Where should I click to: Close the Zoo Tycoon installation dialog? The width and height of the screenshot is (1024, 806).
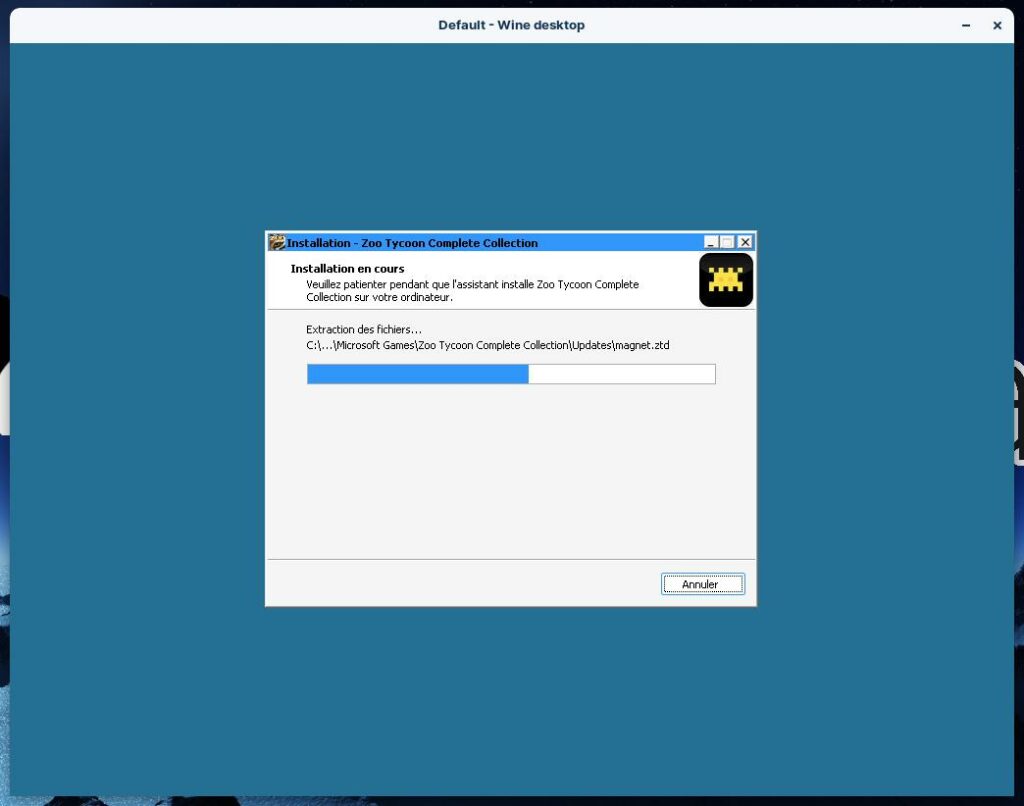(744, 242)
